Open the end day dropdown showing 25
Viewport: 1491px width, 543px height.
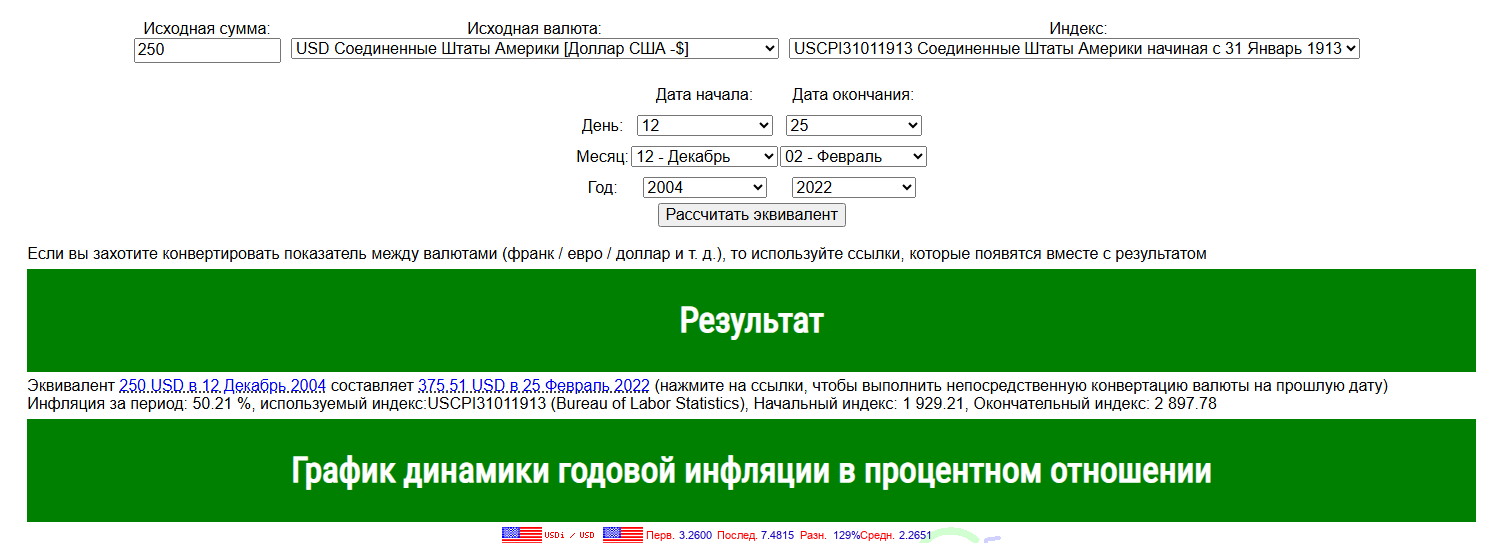[854, 126]
